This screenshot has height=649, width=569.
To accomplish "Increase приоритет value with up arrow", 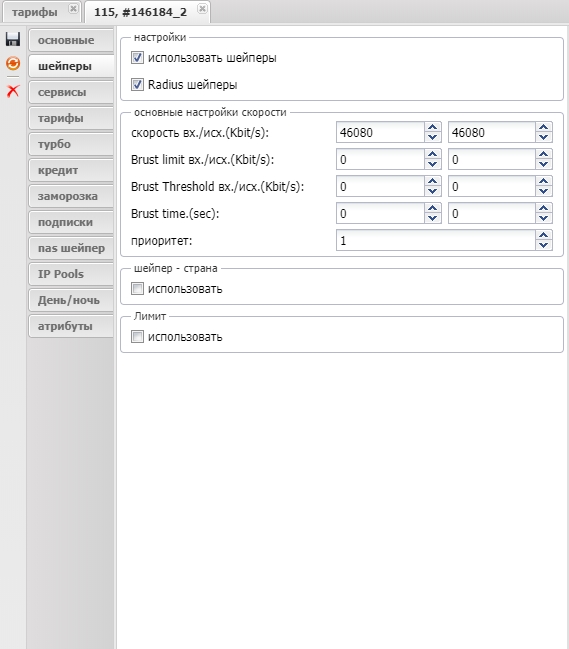I will coord(543,236).
